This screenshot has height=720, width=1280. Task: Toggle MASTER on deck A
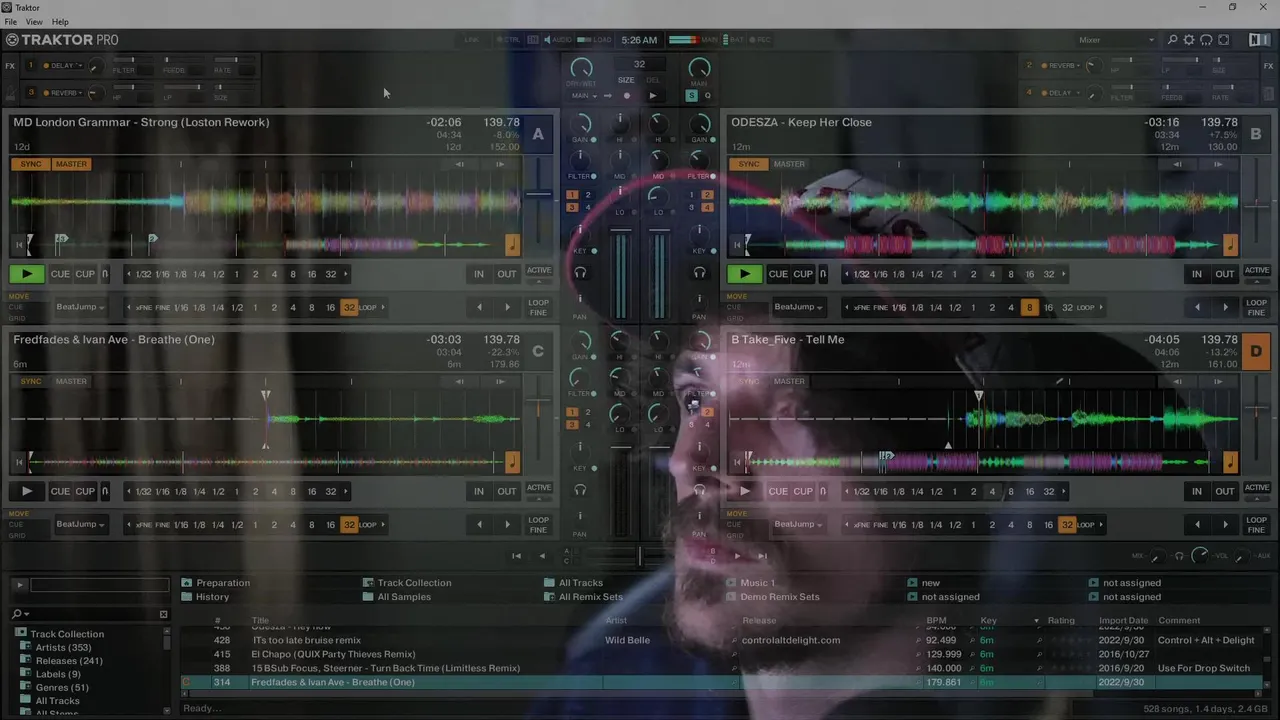71,164
